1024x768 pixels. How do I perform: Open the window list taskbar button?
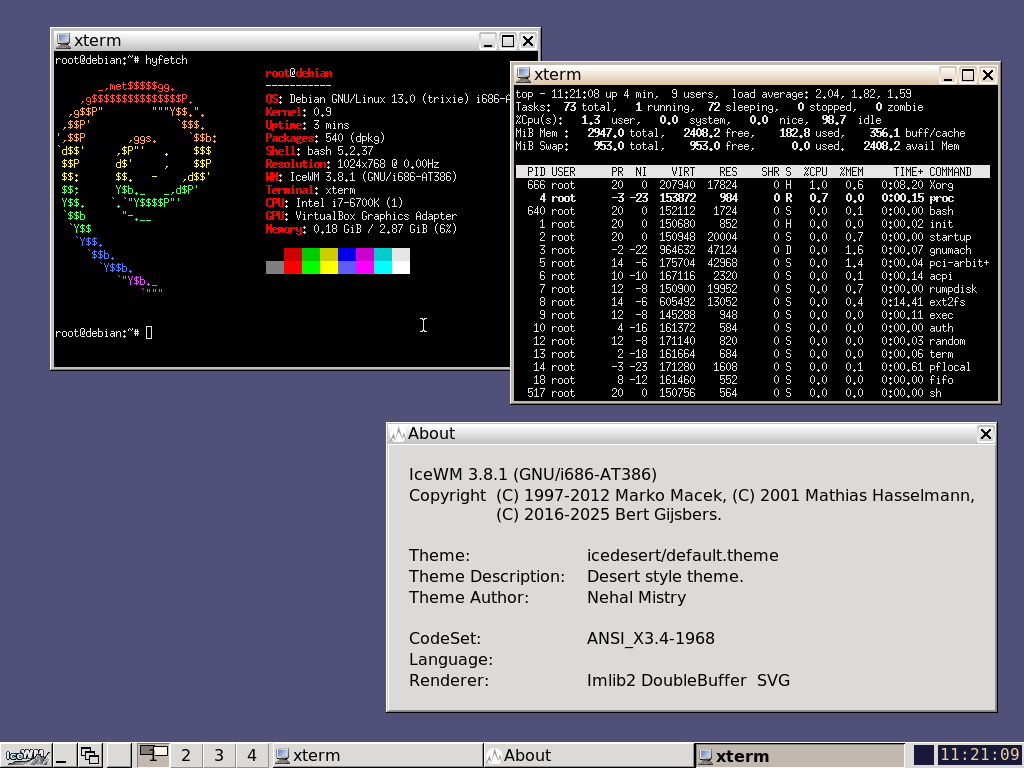(x=89, y=756)
